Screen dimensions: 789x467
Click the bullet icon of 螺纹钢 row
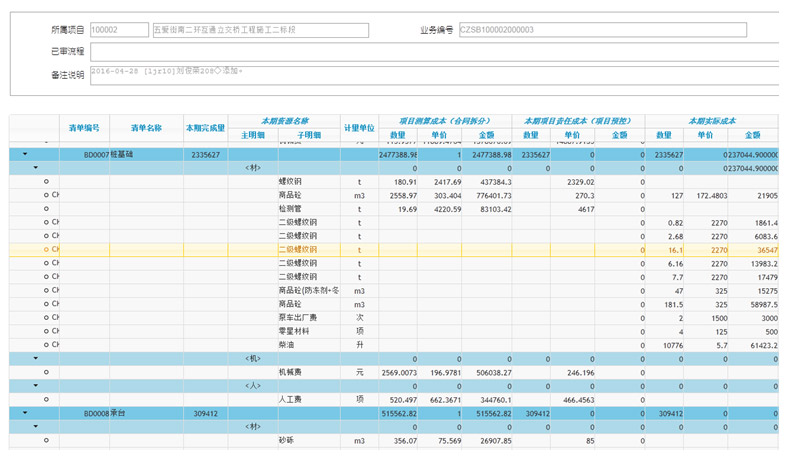point(46,181)
